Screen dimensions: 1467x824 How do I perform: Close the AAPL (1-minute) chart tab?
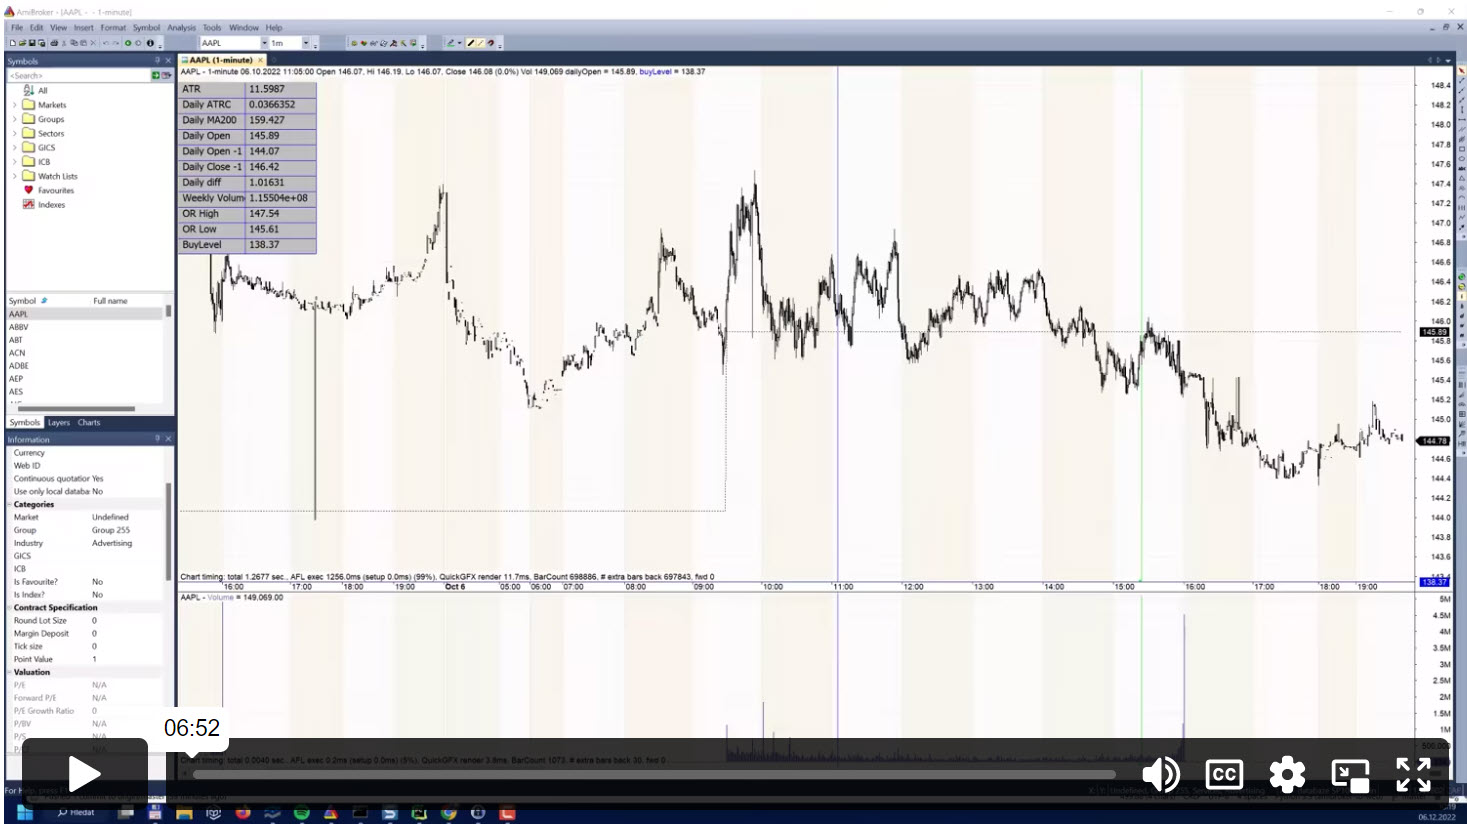point(261,60)
